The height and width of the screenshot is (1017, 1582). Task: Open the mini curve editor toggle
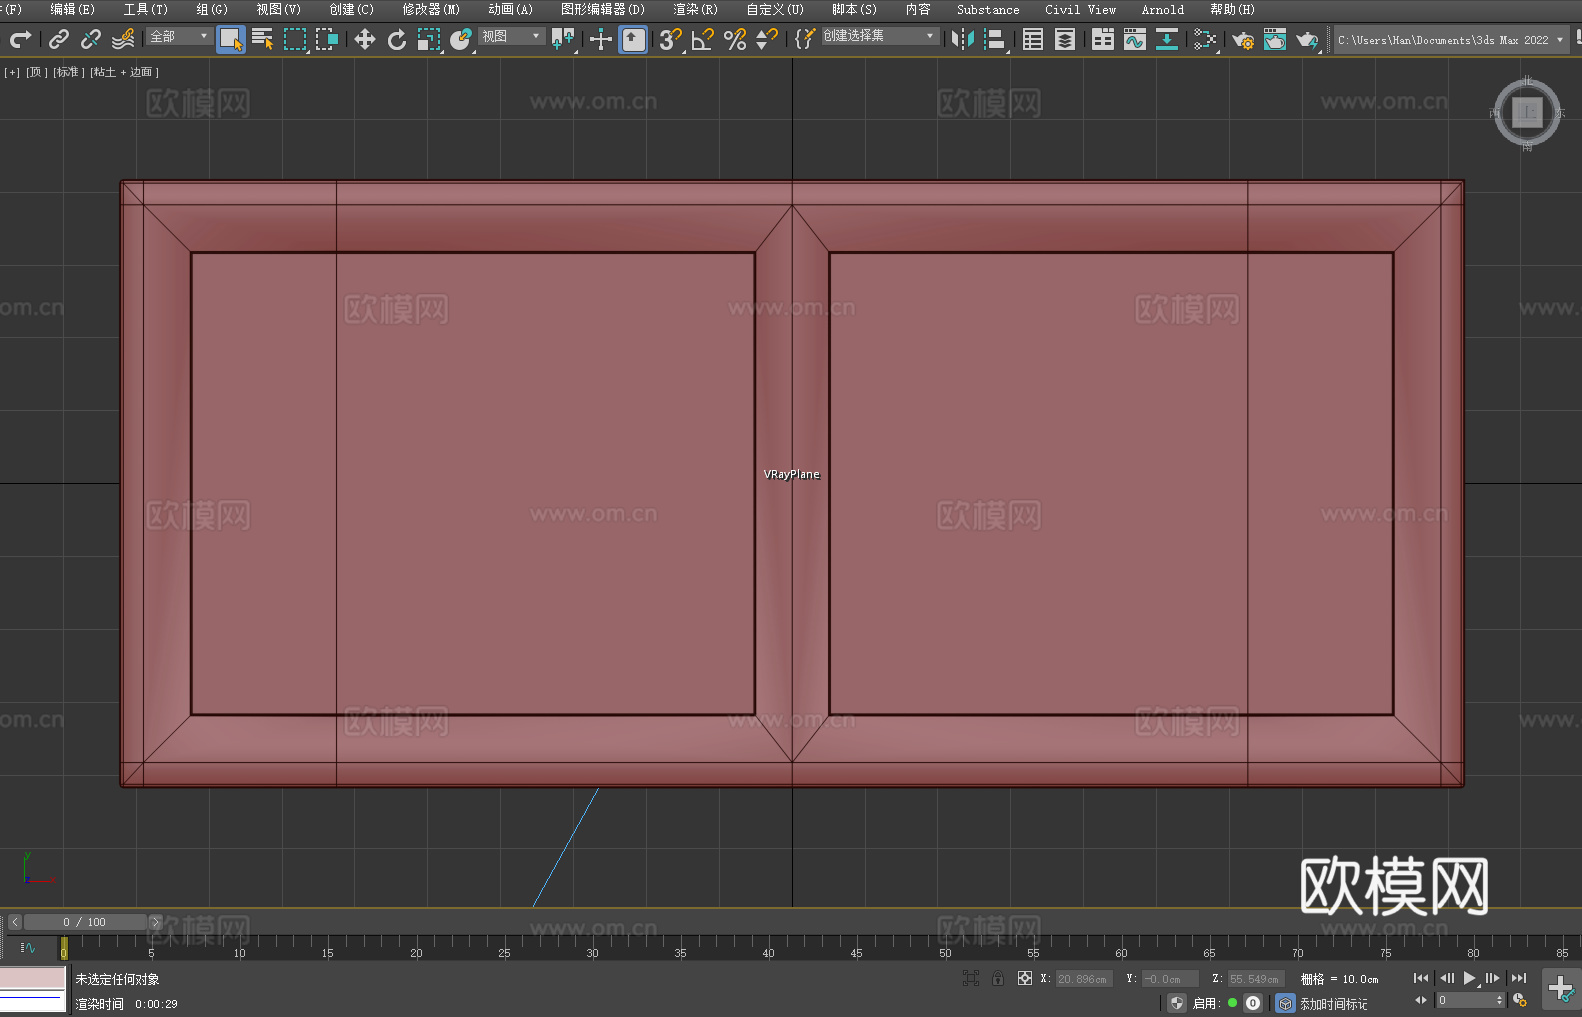28,947
